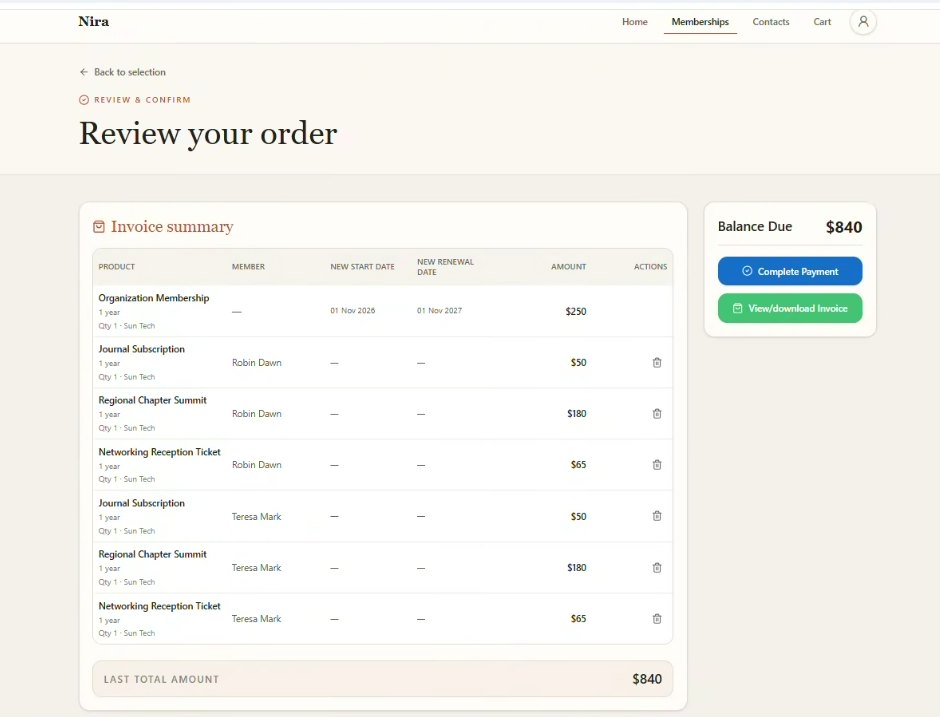
Task: Click Teresa Mark in Networking Reception row
Action: pyautogui.click(x=257, y=619)
